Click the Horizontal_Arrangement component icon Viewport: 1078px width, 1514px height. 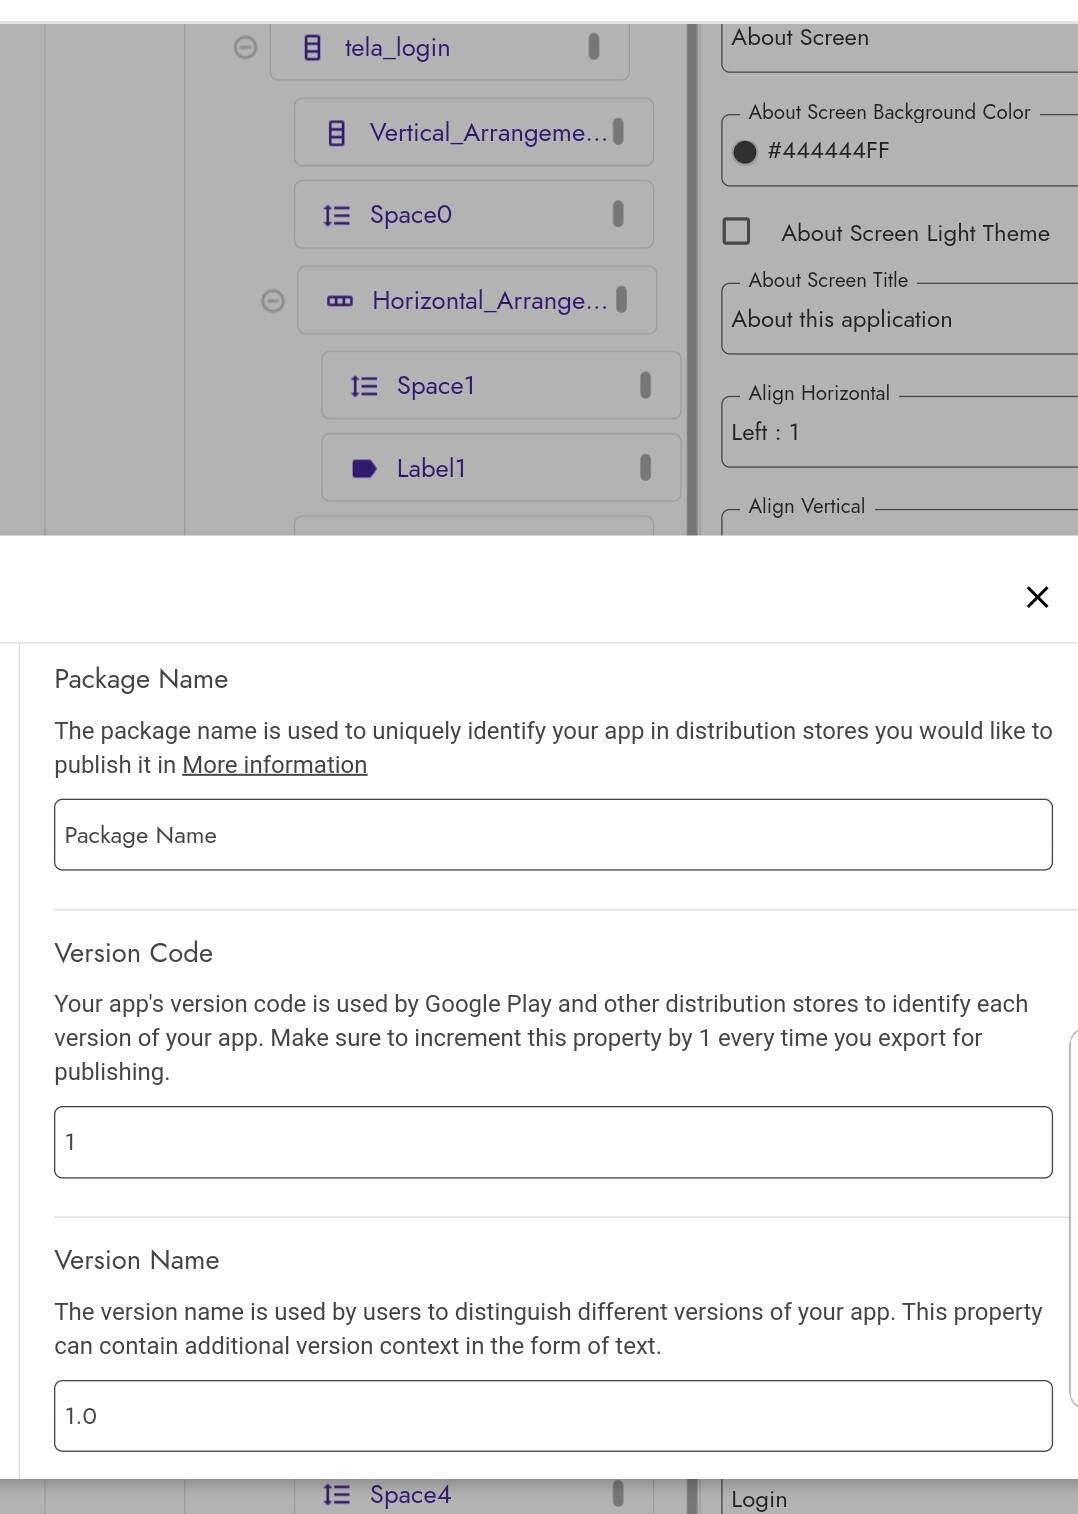click(x=340, y=301)
